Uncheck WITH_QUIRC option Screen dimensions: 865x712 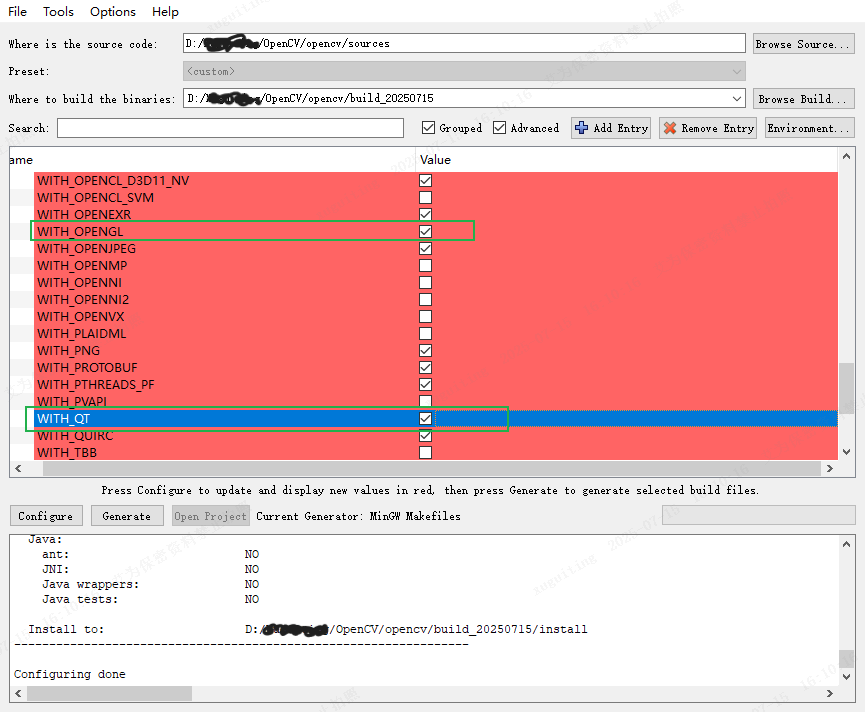coord(425,436)
